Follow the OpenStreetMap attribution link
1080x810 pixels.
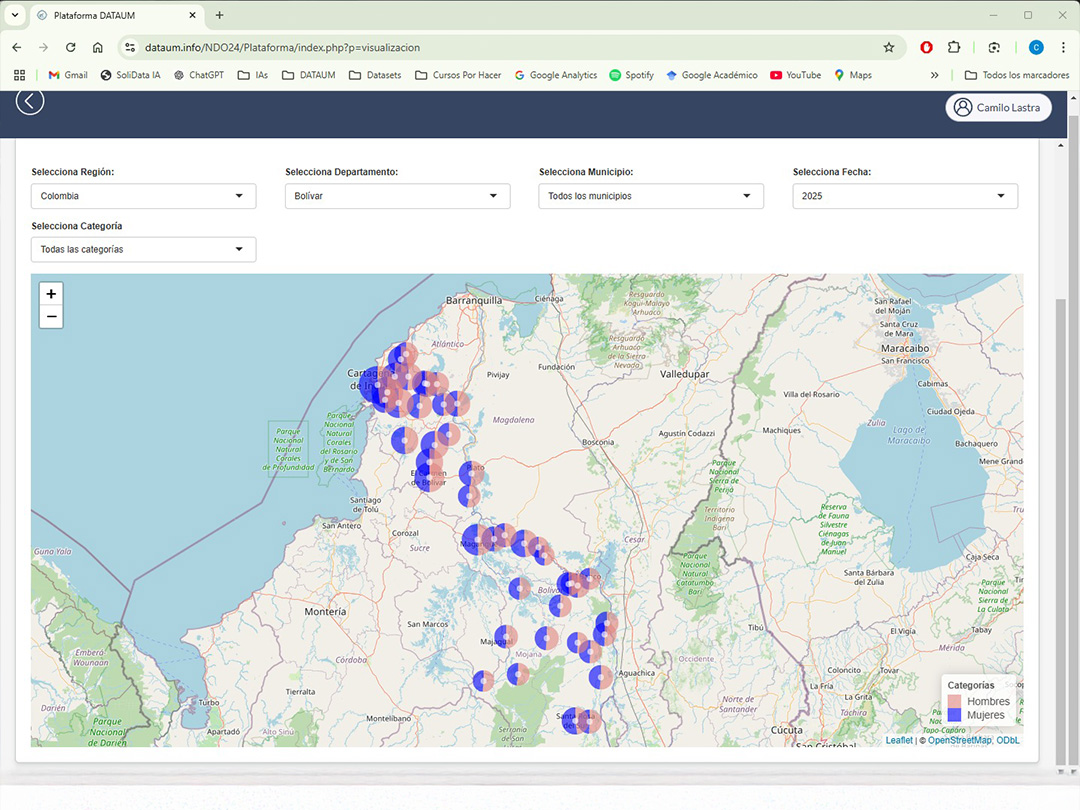[x=959, y=740]
